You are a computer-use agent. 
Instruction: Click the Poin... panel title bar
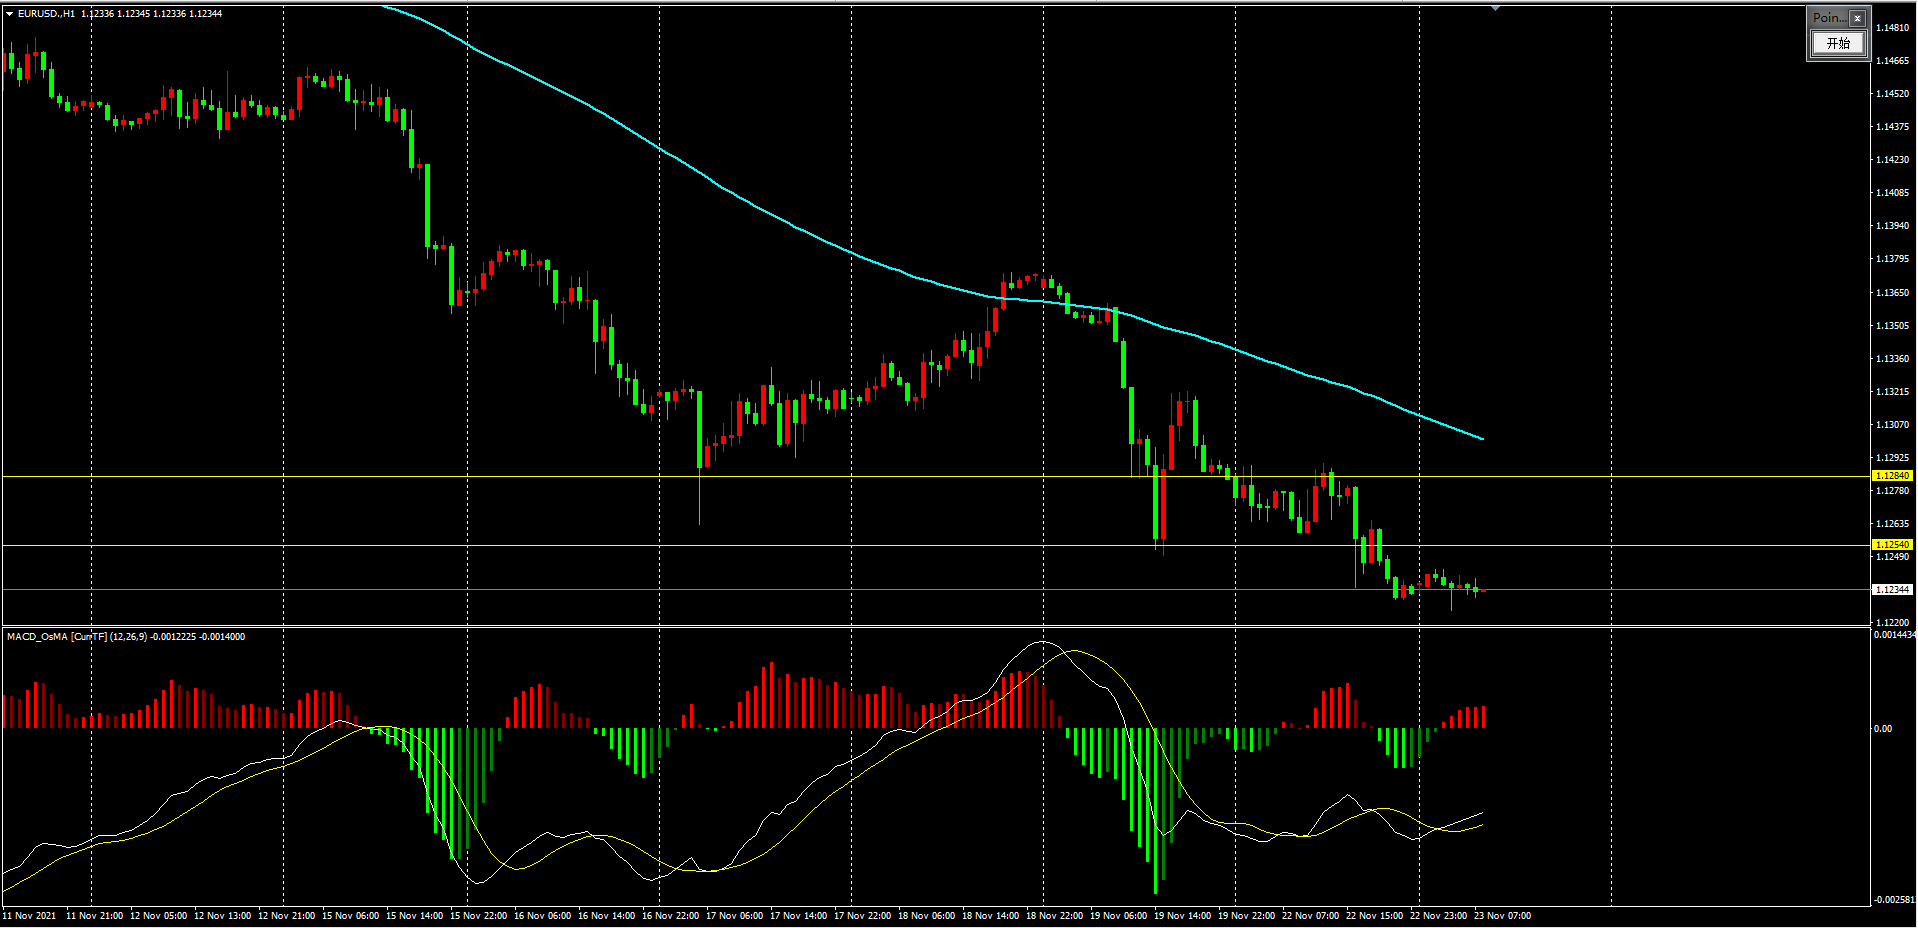[x=1828, y=18]
